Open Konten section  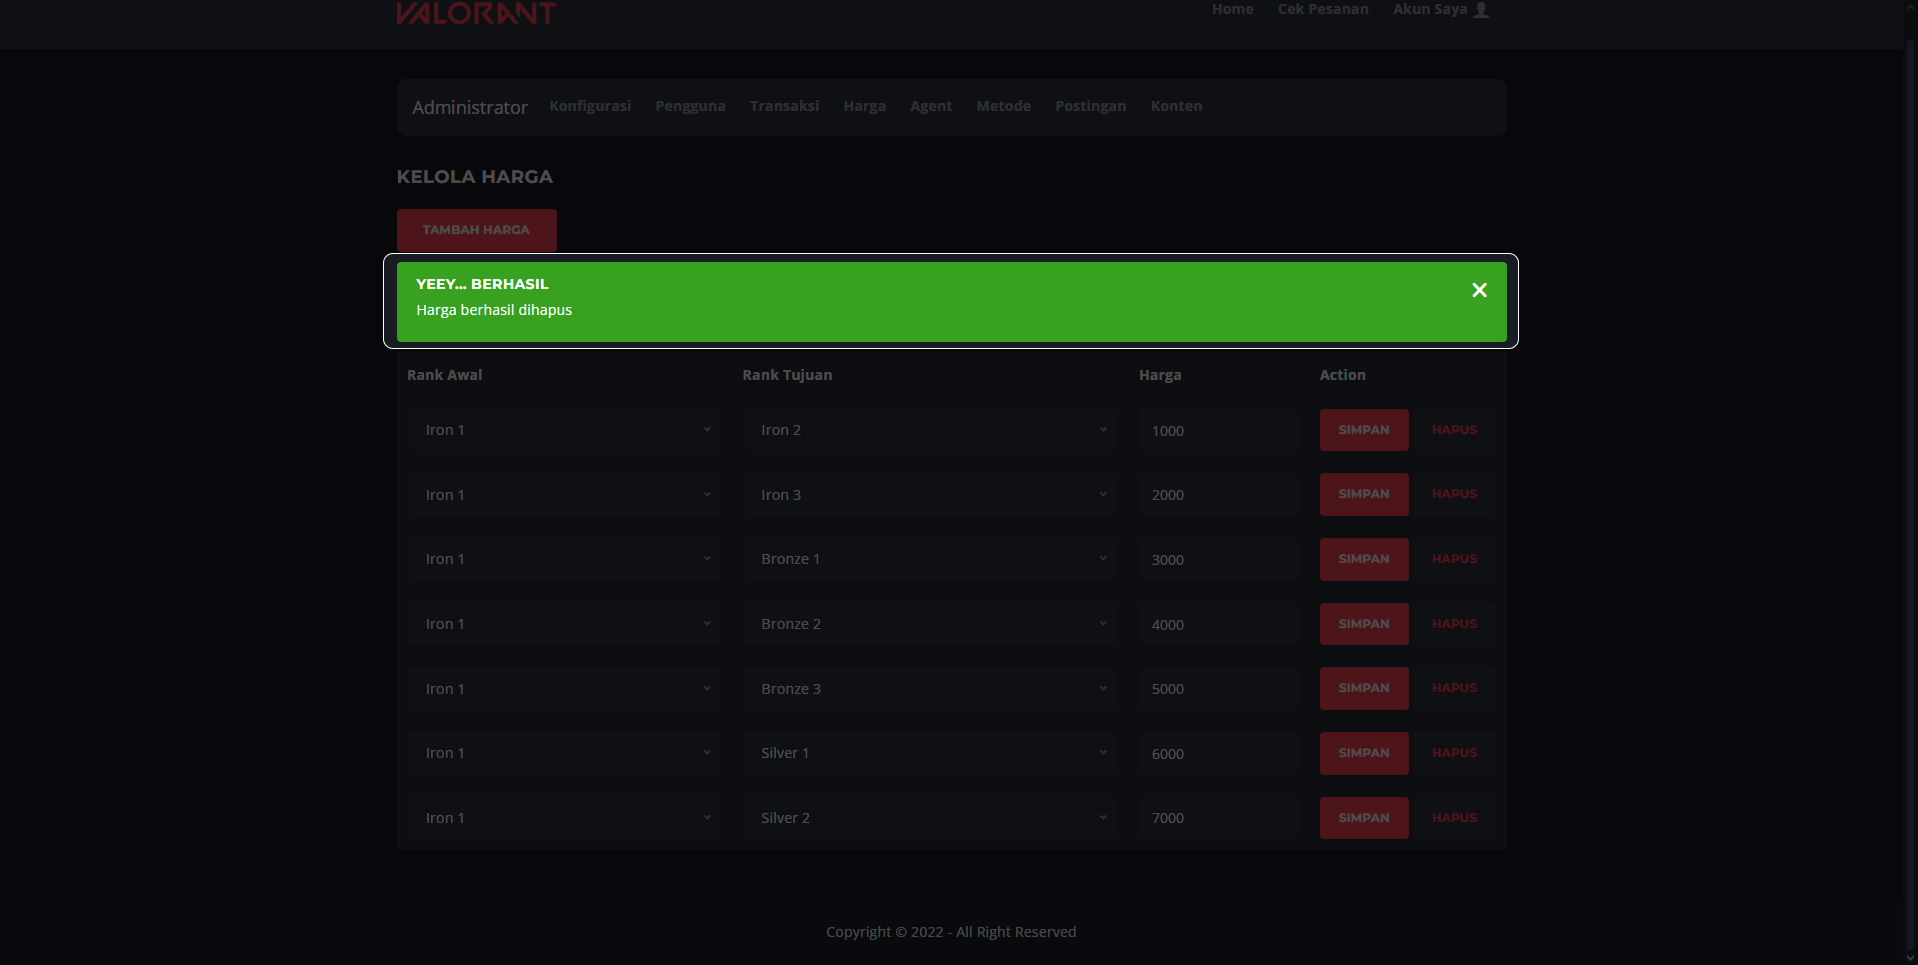pos(1176,106)
